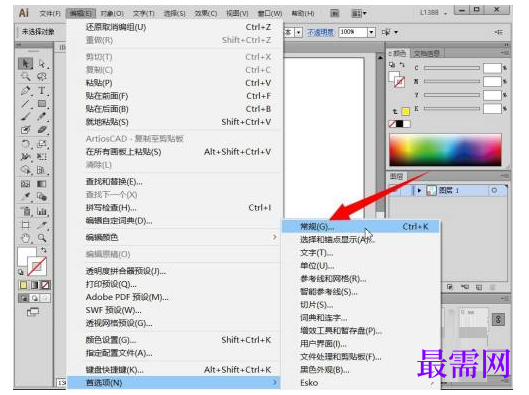This screenshot has width=529, height=395.
Task: Open the opacity 100% dropdown arrow
Action: tap(371, 32)
